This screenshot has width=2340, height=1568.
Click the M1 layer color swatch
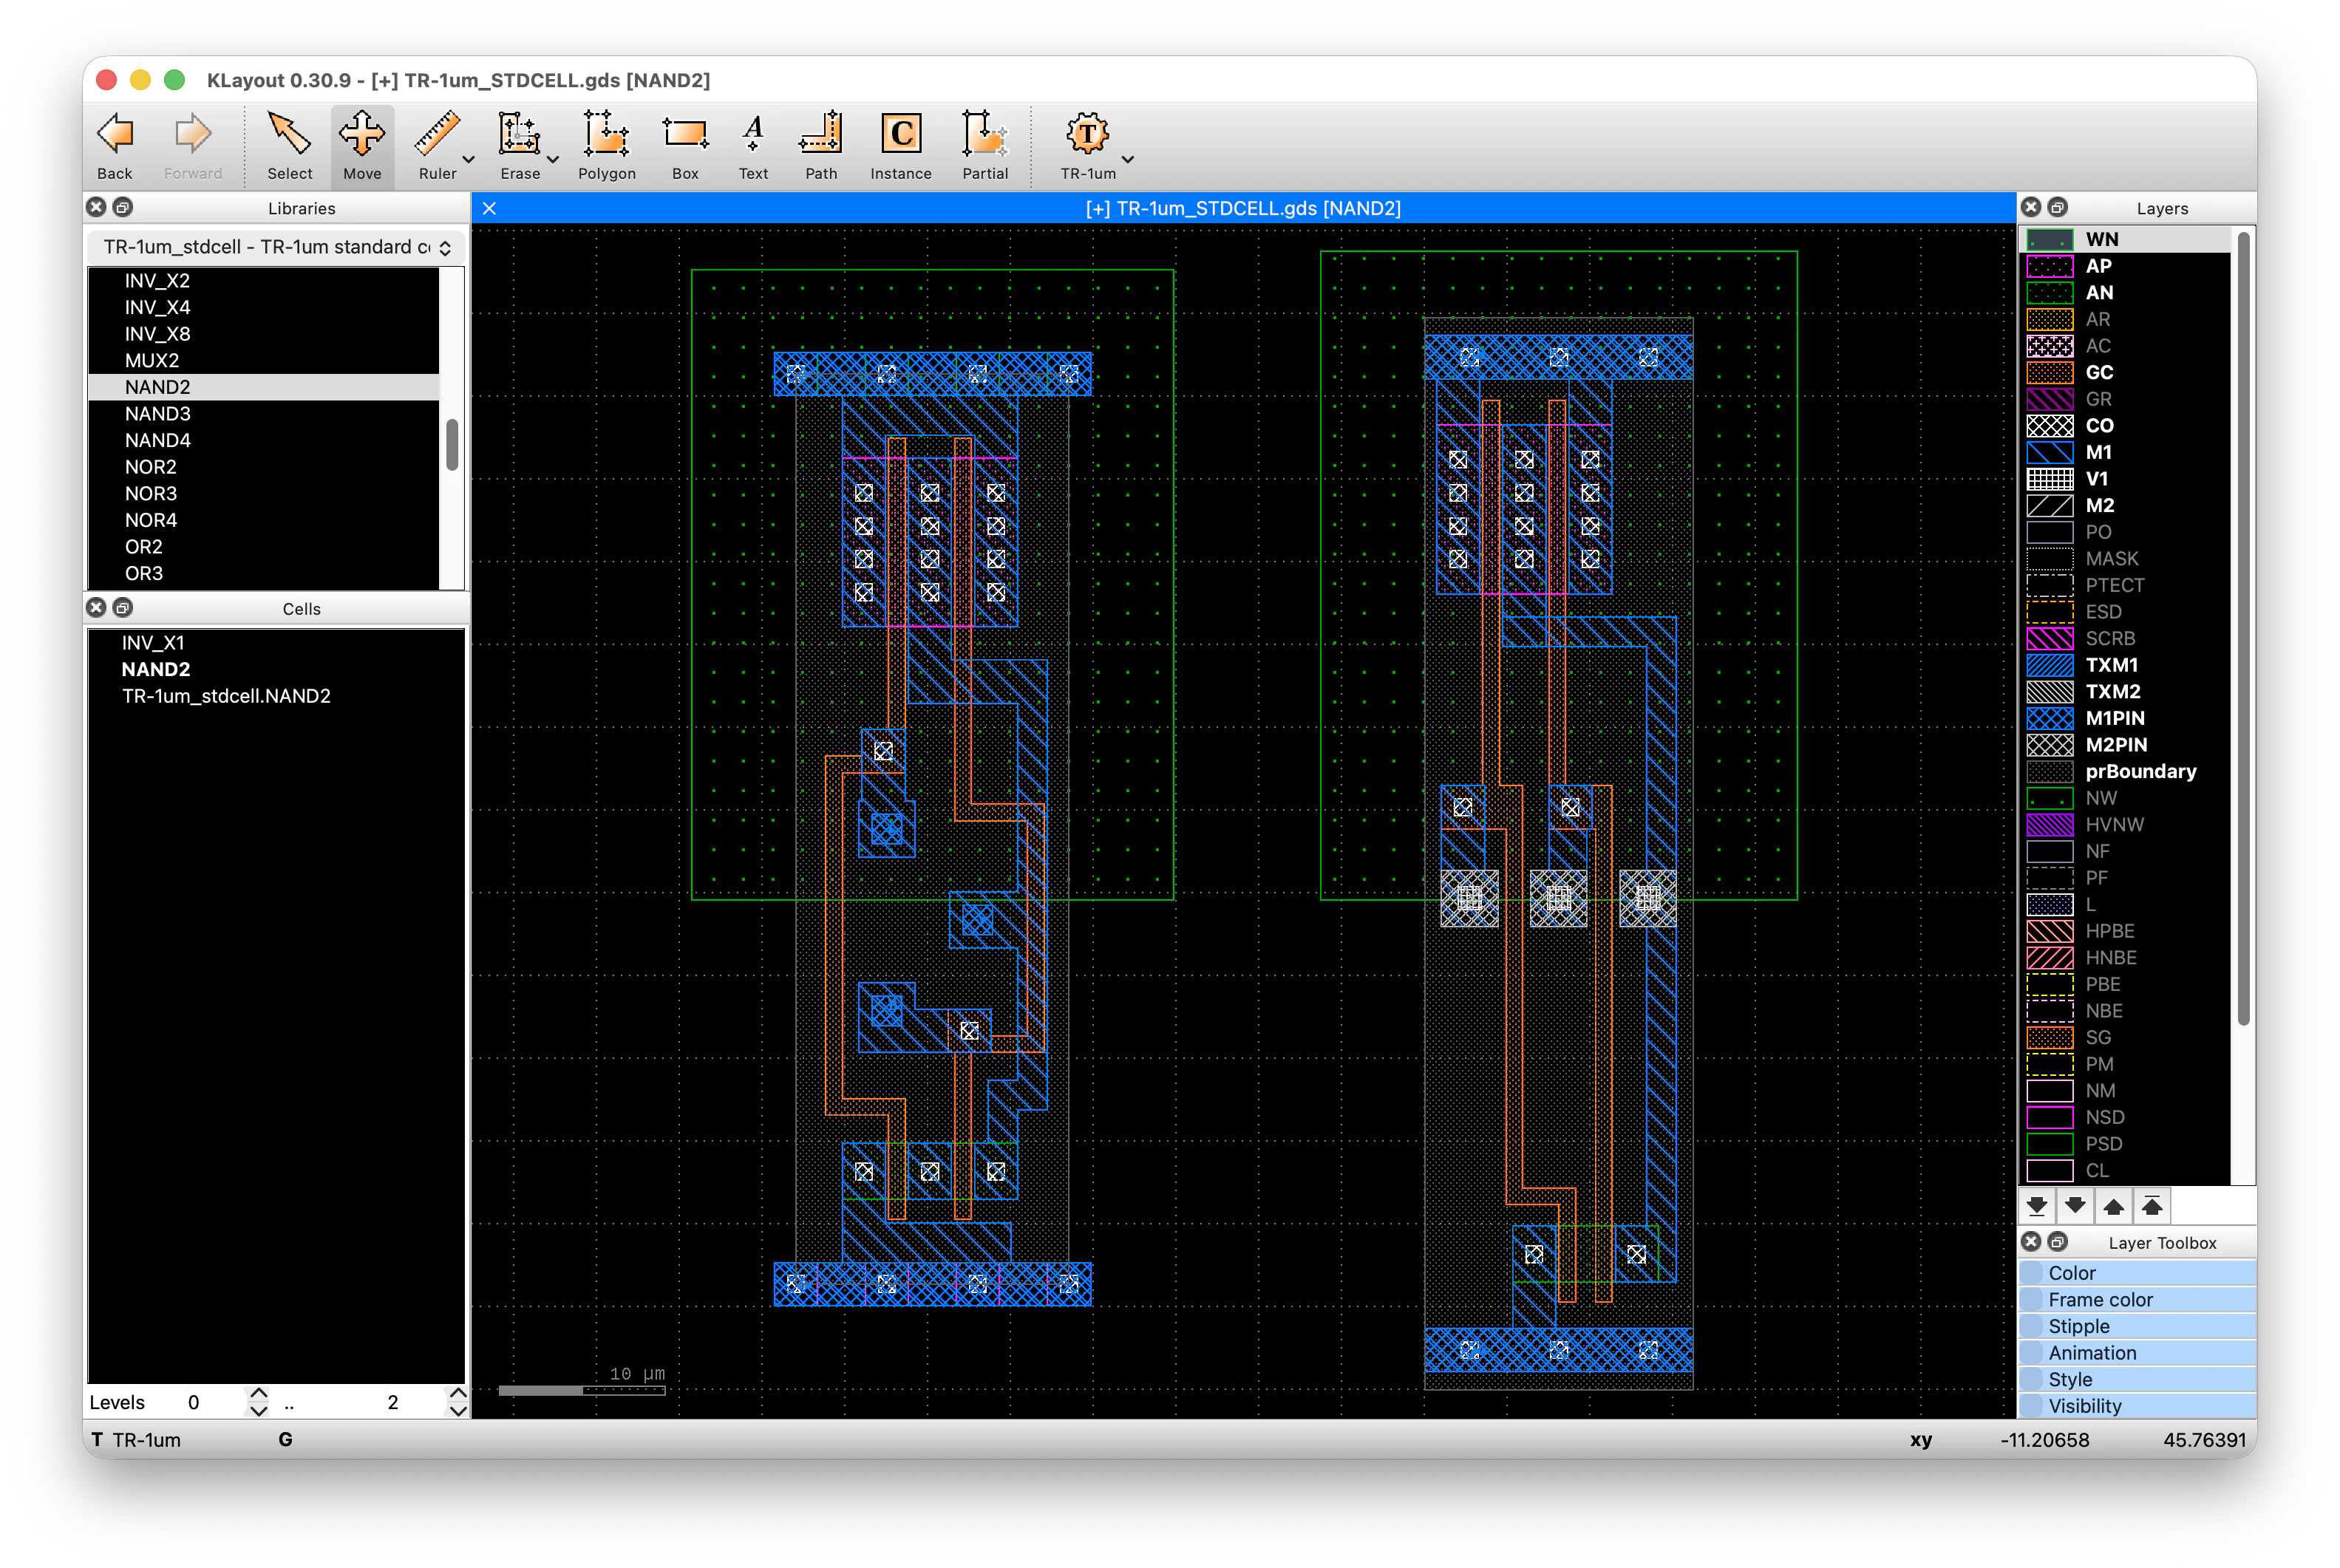click(2049, 452)
